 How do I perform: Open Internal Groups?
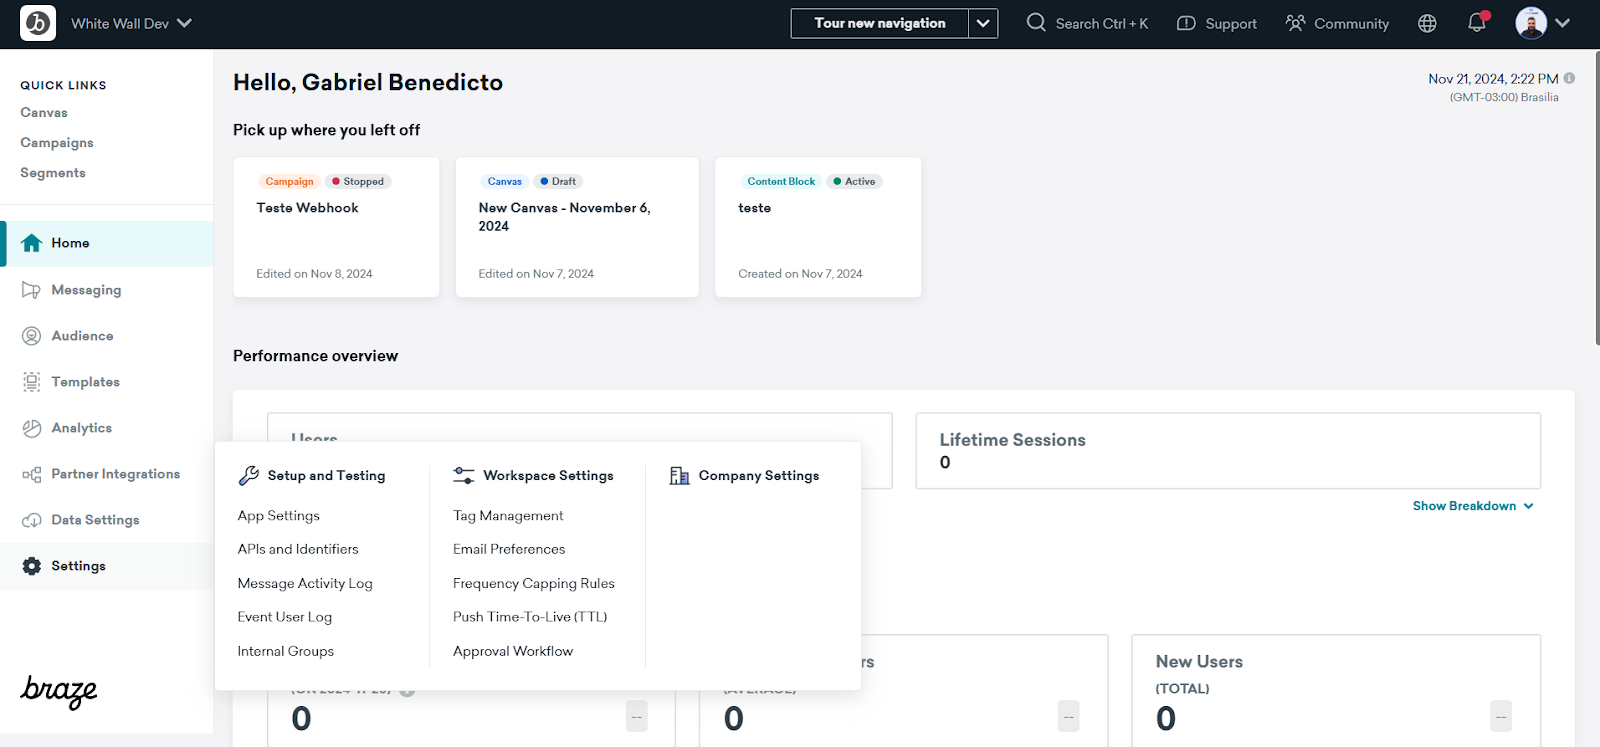tap(286, 651)
